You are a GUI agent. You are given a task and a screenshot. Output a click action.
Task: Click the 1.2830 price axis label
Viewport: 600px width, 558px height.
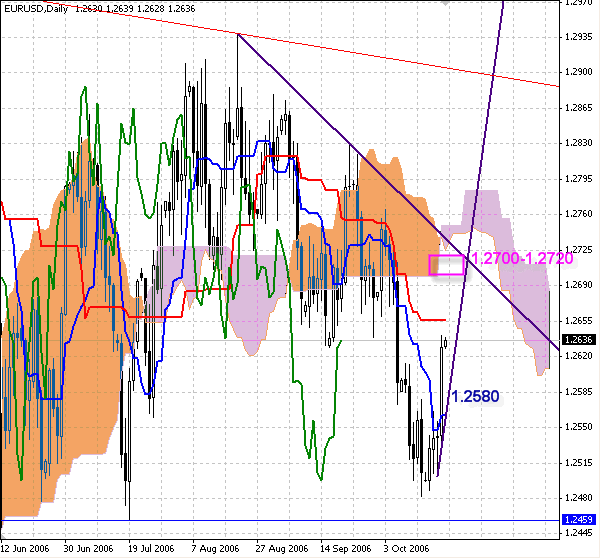pos(579,143)
